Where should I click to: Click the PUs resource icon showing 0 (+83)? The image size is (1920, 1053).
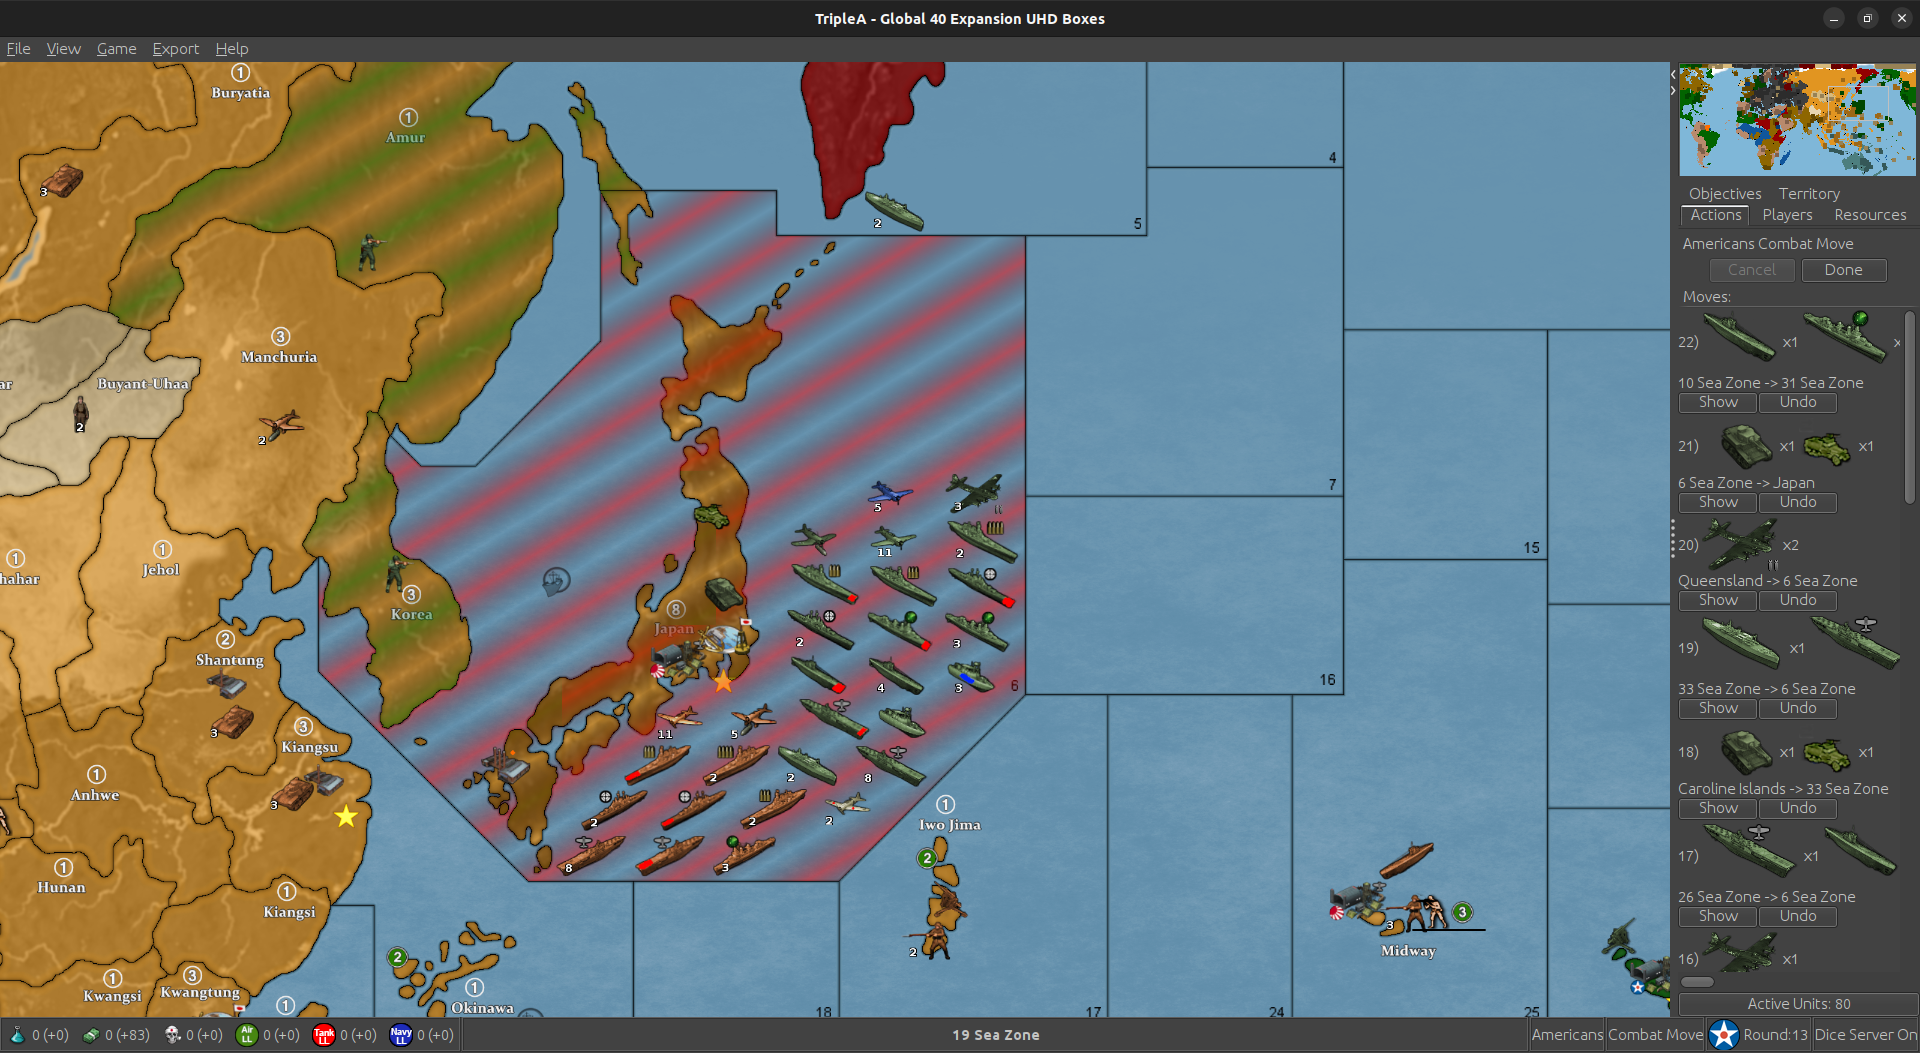91,1035
